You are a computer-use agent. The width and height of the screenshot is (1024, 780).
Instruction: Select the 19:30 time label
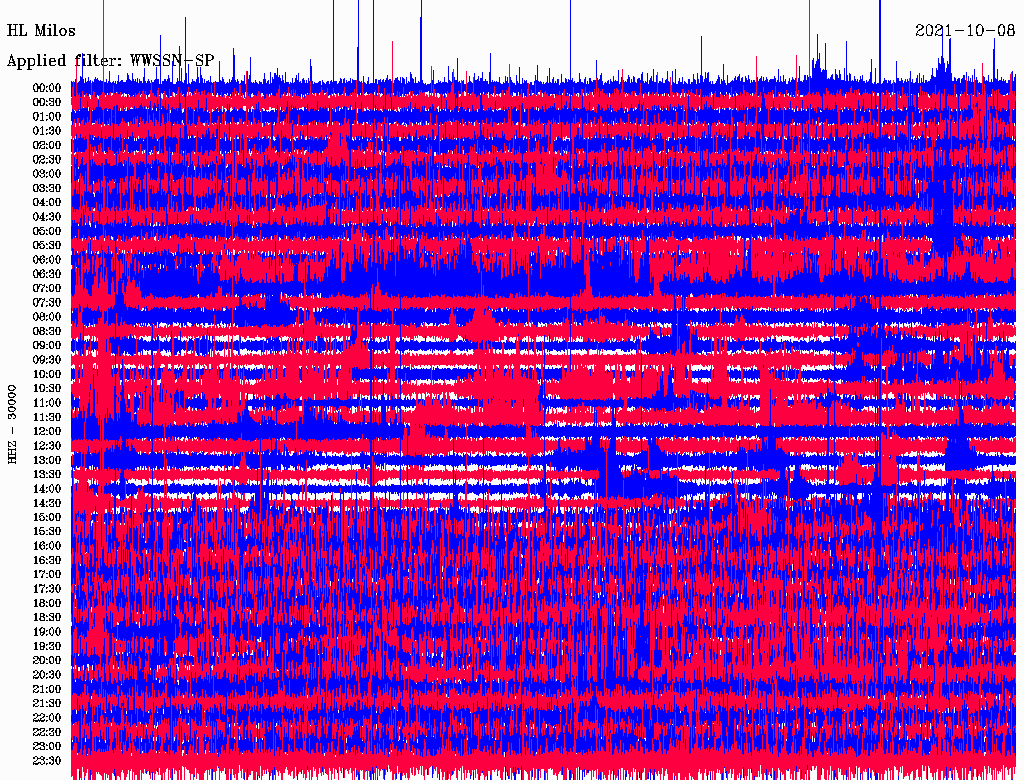tap(47, 646)
